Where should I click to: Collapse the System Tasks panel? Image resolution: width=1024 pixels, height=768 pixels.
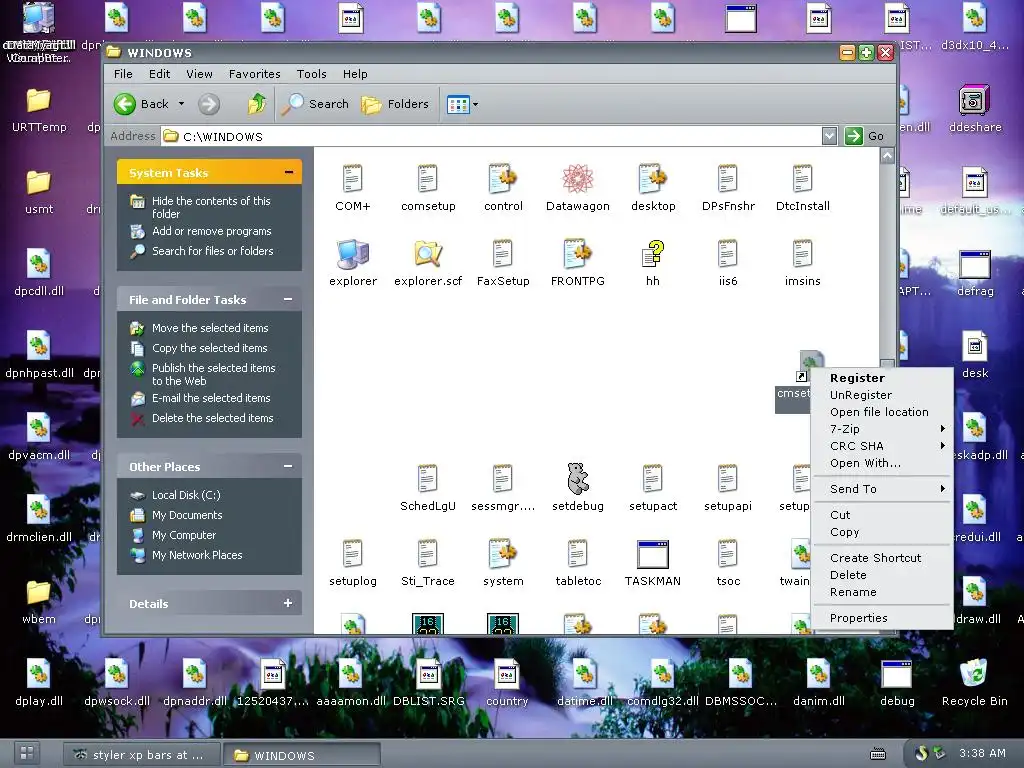tap(289, 172)
